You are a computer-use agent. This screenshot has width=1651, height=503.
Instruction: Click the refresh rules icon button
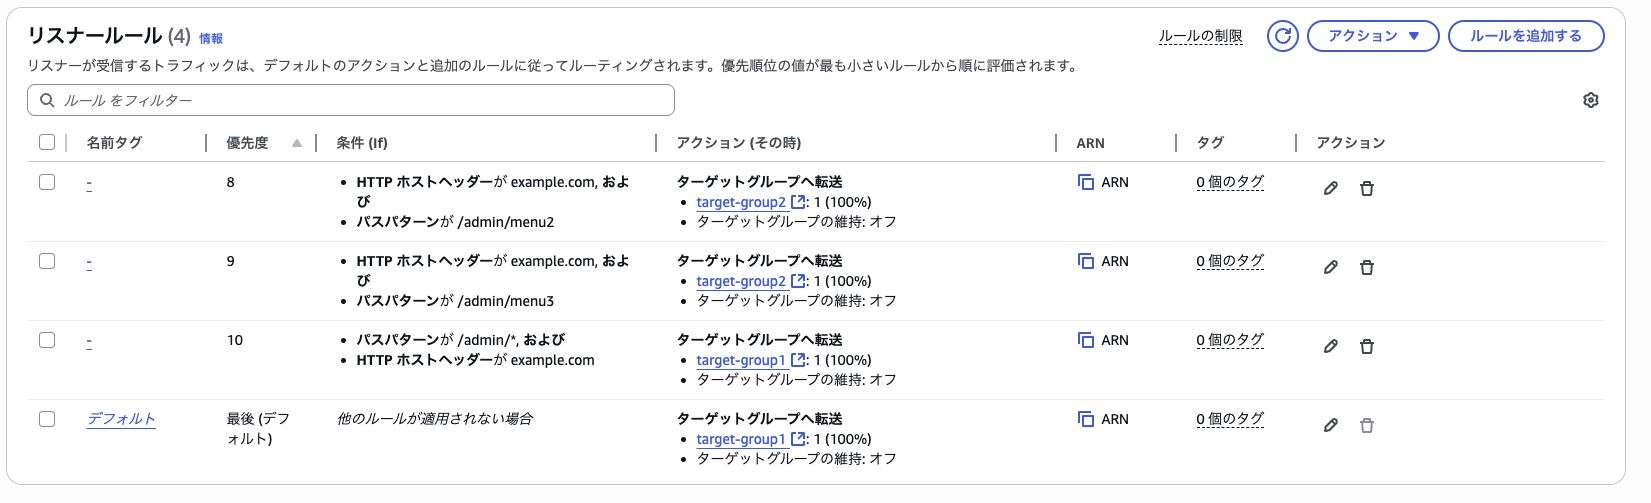[x=1282, y=36]
